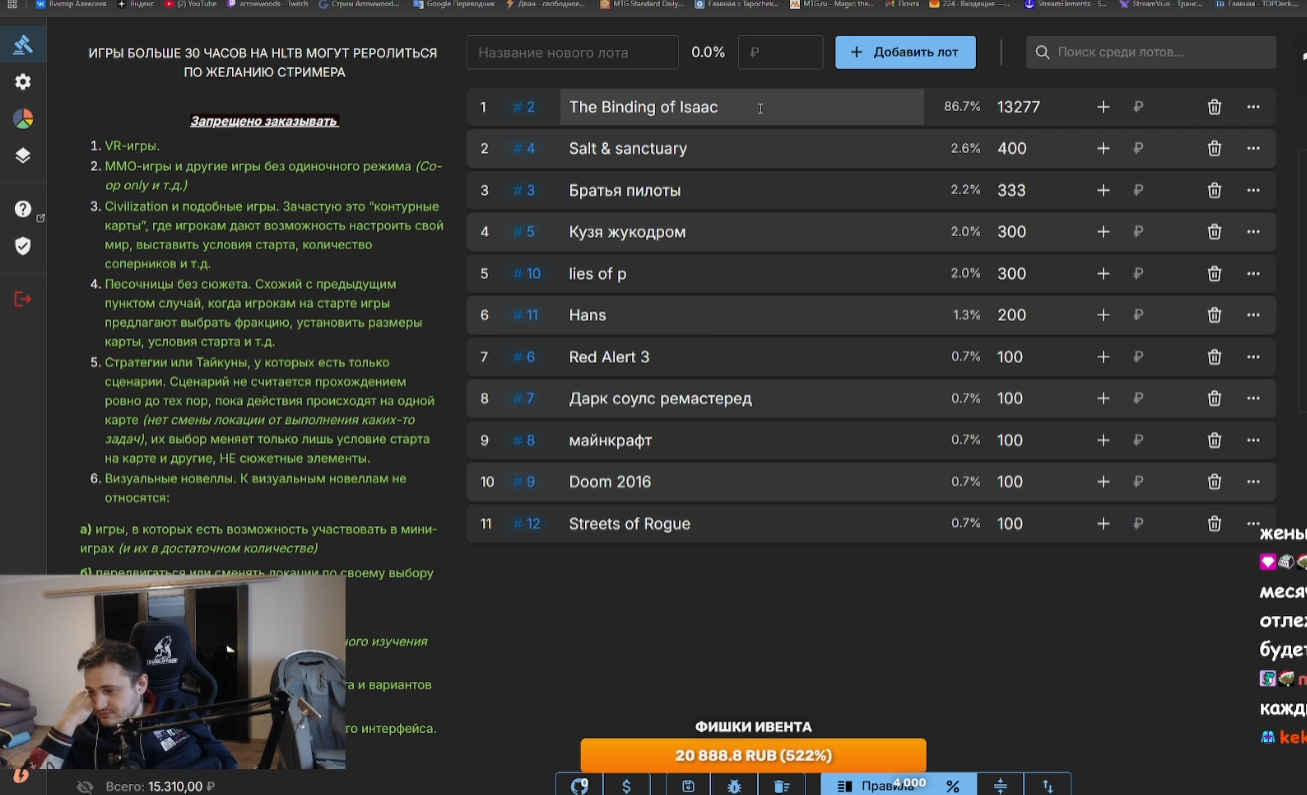Delete the lies of p lot

coord(1214,274)
